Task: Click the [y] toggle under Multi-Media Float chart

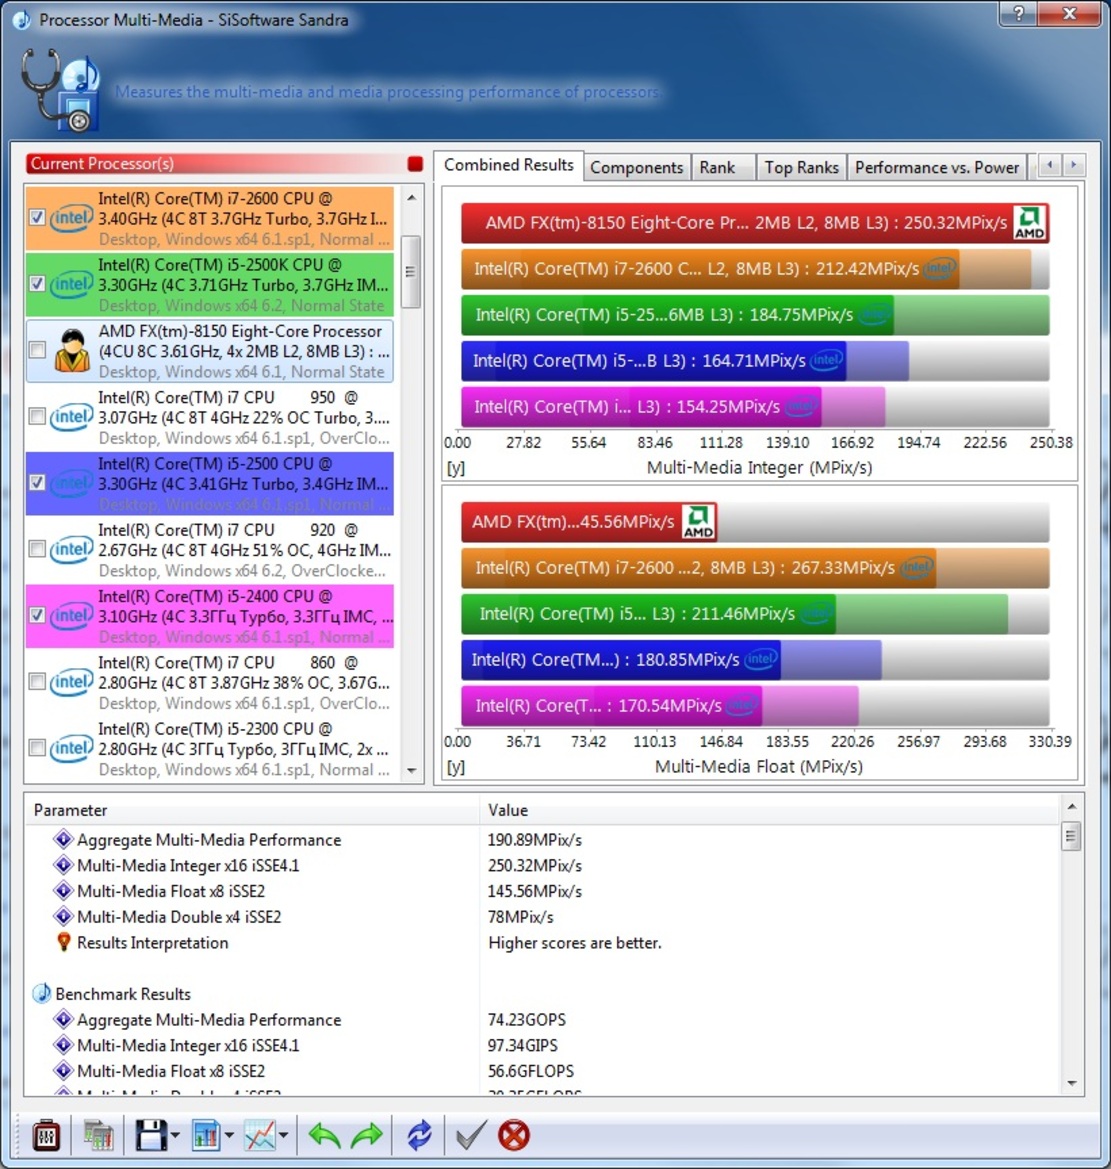Action: [456, 767]
